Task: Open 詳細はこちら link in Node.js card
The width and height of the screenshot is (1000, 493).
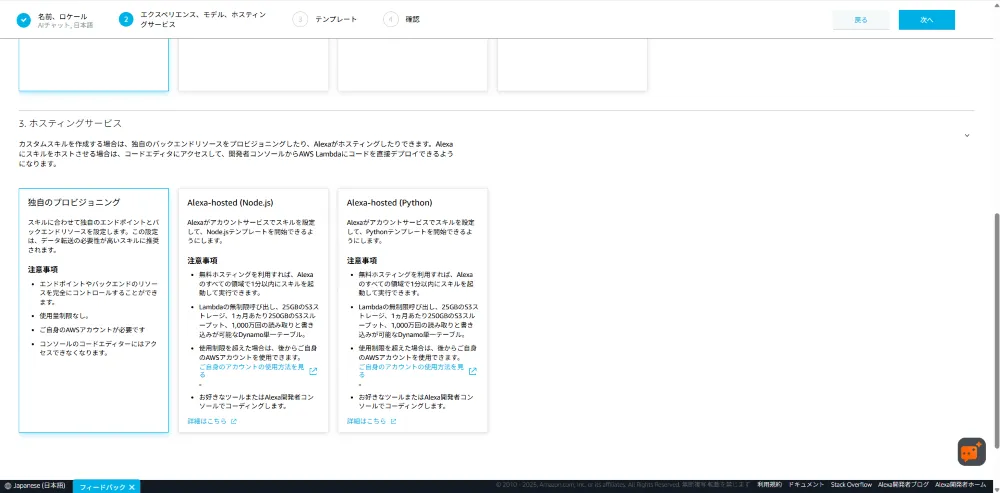Action: coord(207,422)
